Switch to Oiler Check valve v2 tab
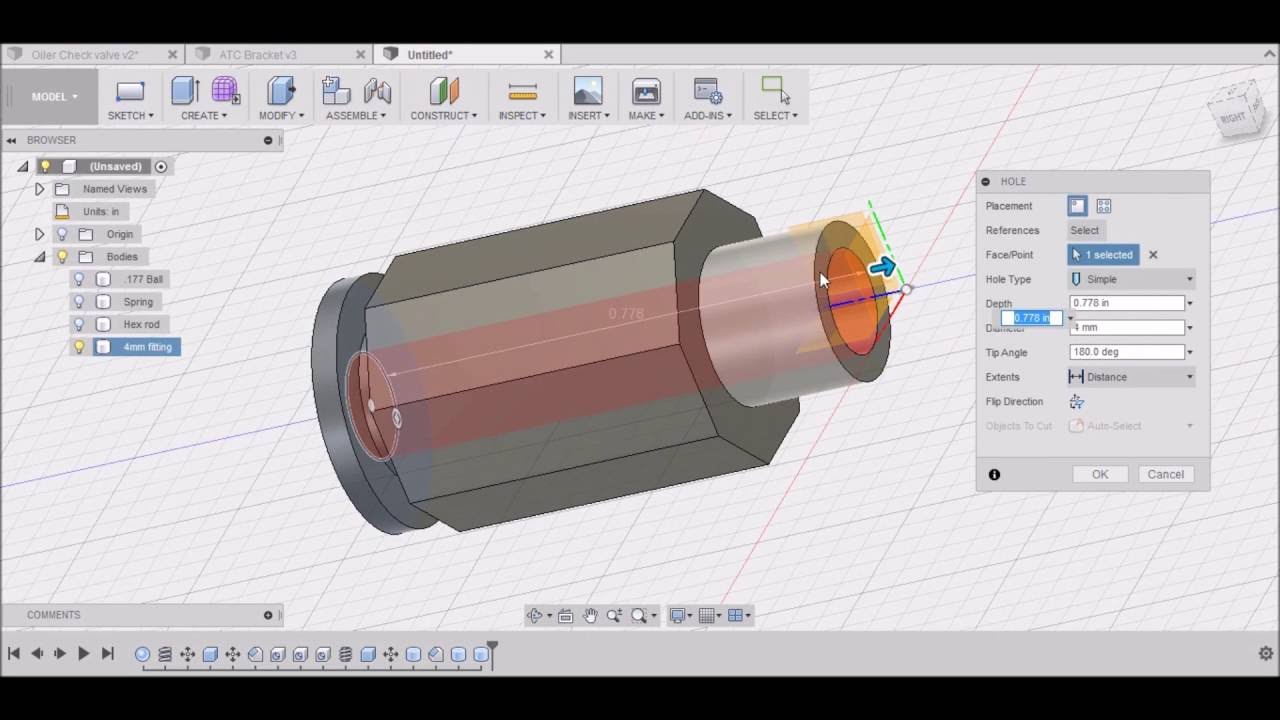The width and height of the screenshot is (1280, 720). pyautogui.click(x=85, y=55)
